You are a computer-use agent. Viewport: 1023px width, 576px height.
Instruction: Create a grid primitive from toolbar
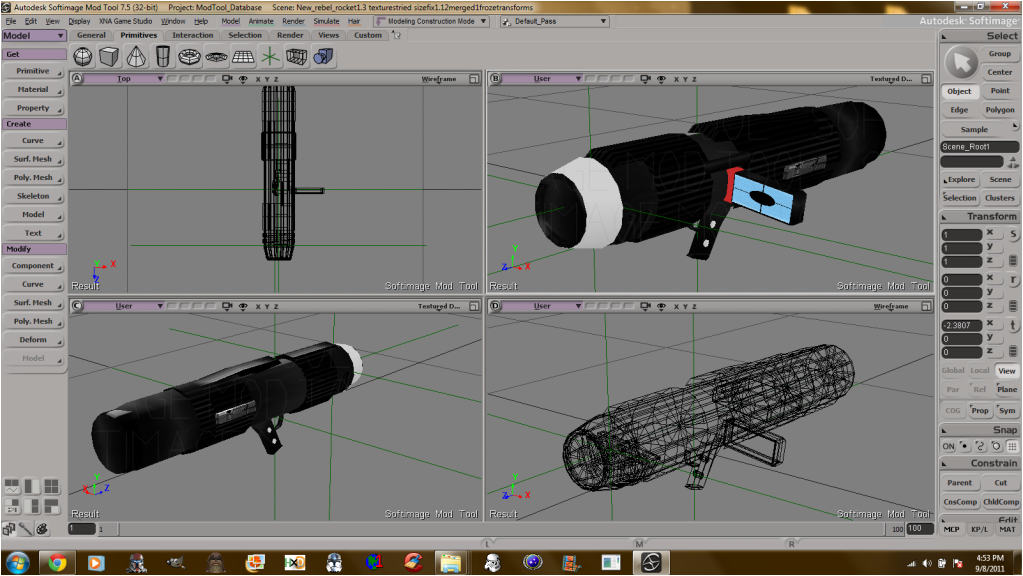(243, 57)
